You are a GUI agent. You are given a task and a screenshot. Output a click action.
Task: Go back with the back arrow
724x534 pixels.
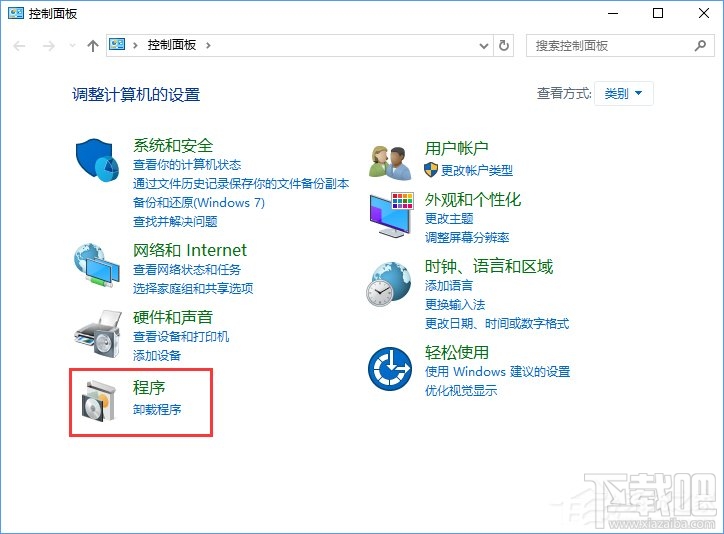click(19, 46)
